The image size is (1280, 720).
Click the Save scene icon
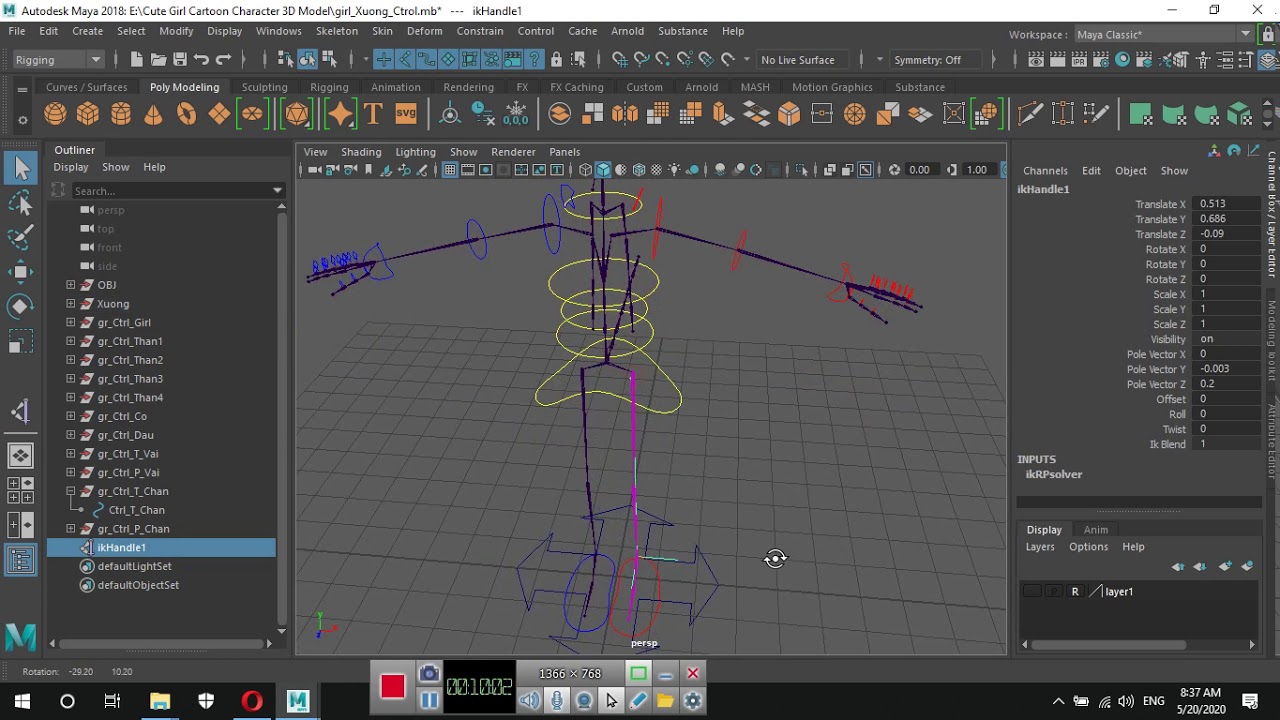click(180, 60)
